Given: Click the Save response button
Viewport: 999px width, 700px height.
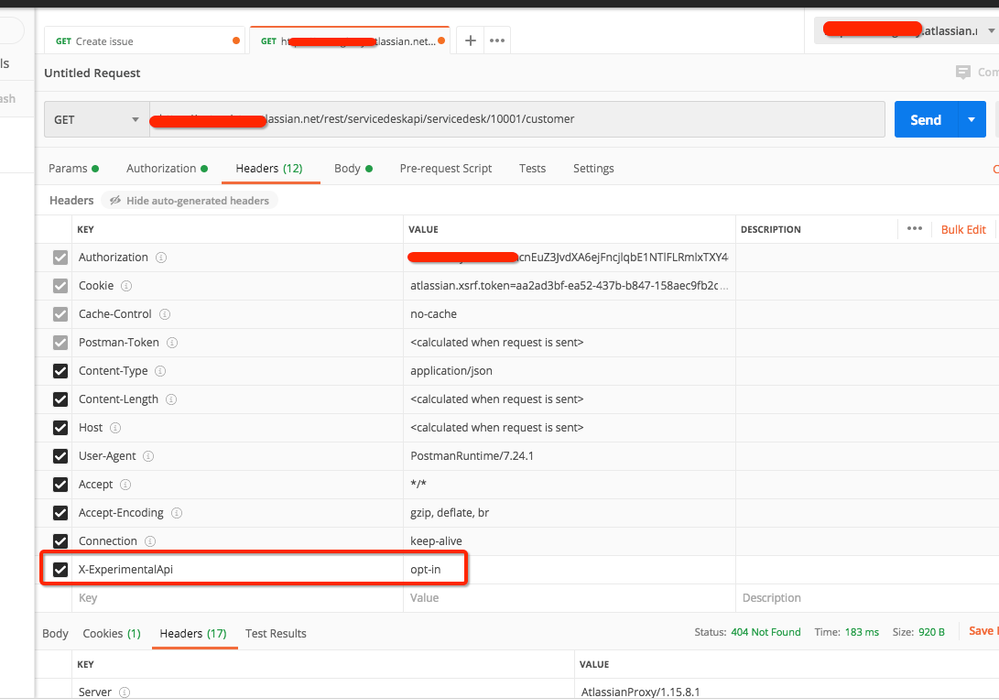Looking at the screenshot, I should pos(983,631).
